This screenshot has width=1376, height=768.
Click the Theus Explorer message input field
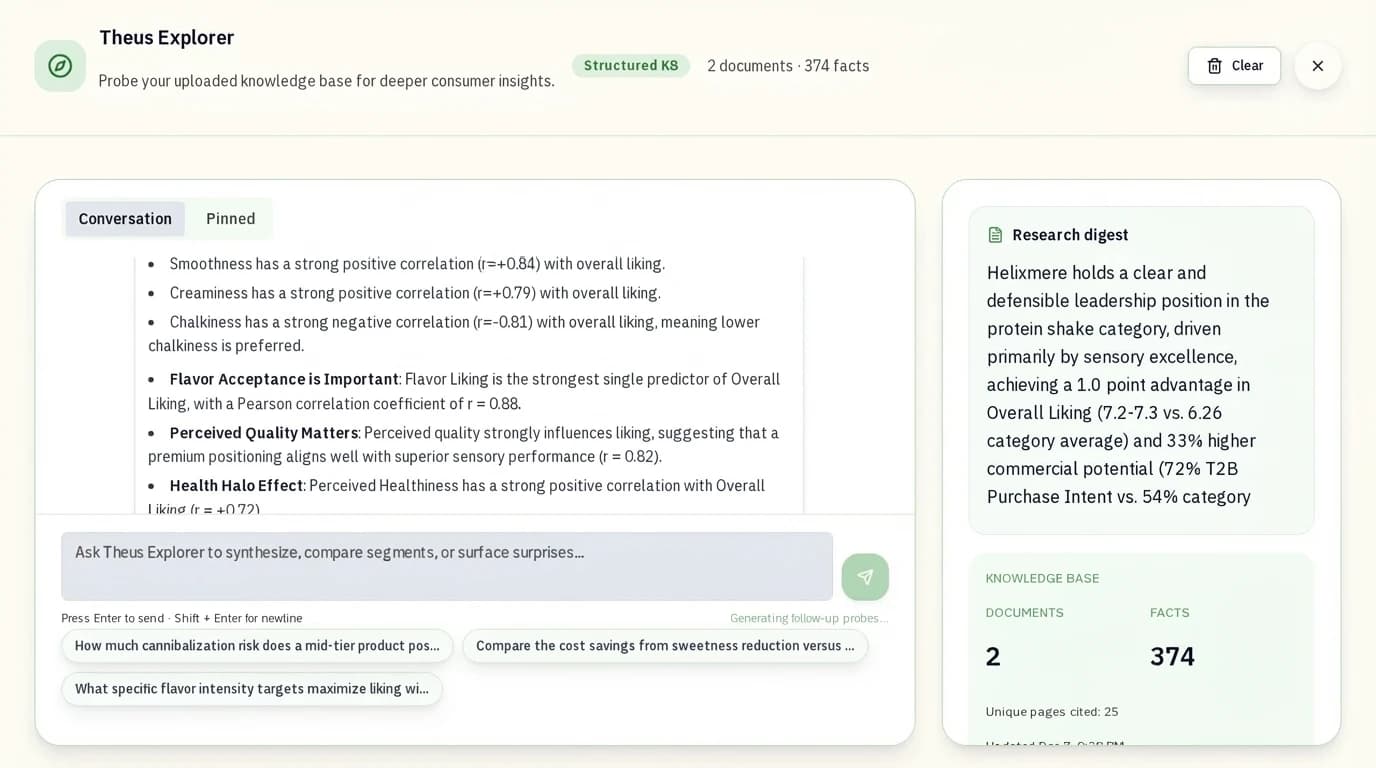(x=447, y=567)
